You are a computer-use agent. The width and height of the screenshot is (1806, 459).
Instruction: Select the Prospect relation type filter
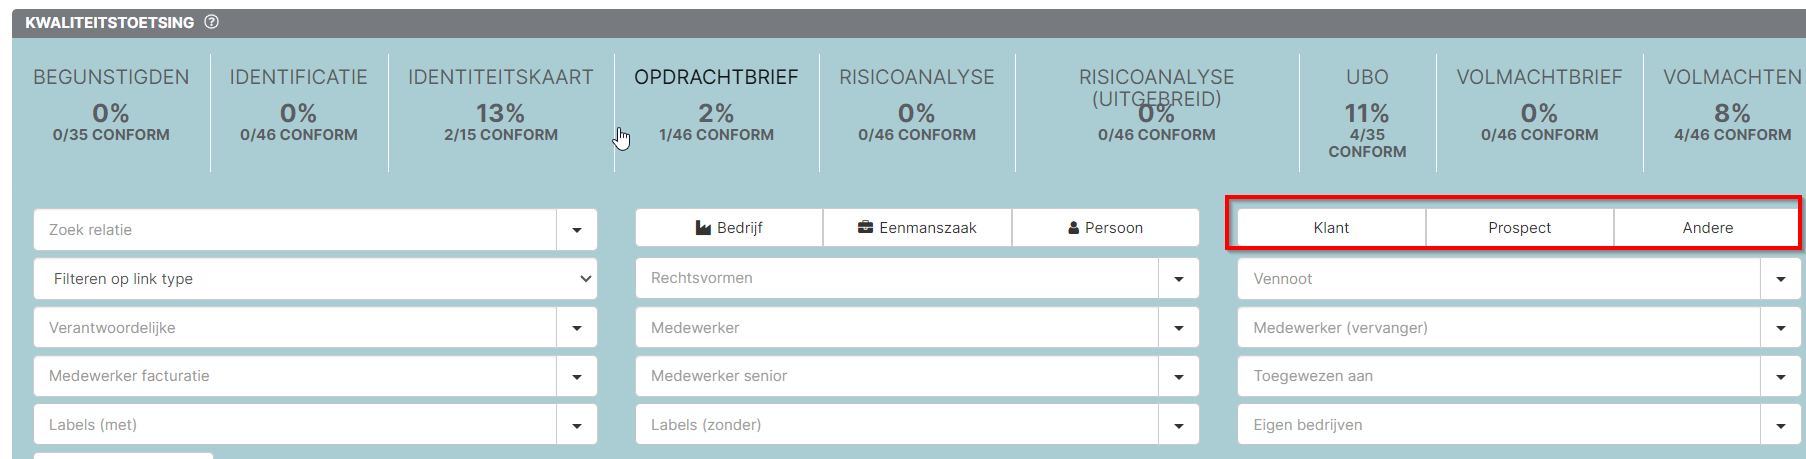pyautogui.click(x=1519, y=228)
